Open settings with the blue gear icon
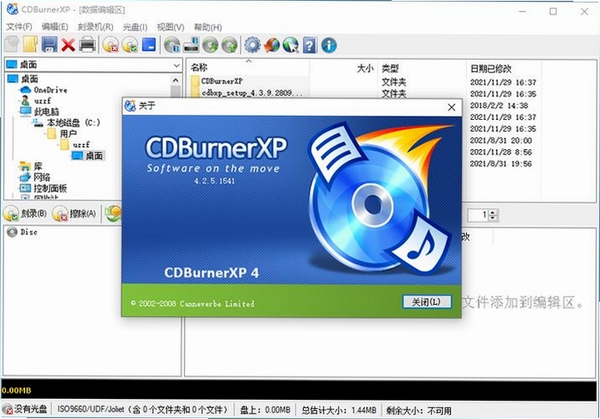 (x=252, y=45)
